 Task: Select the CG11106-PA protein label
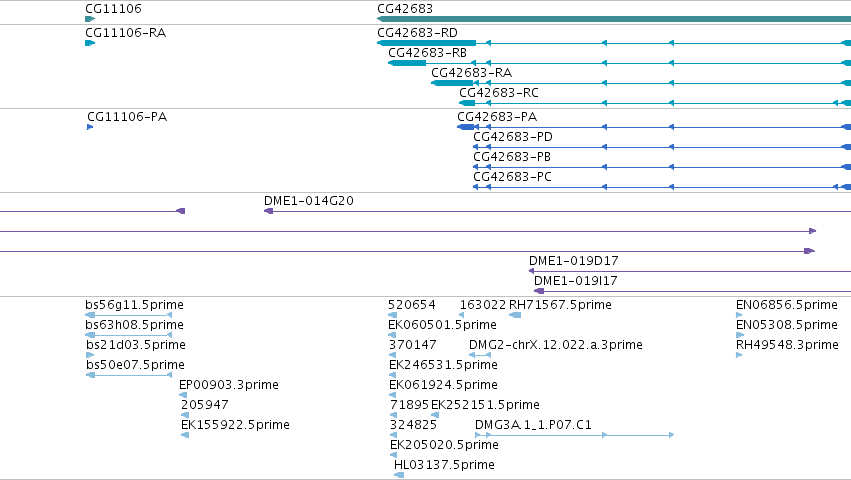(x=127, y=117)
